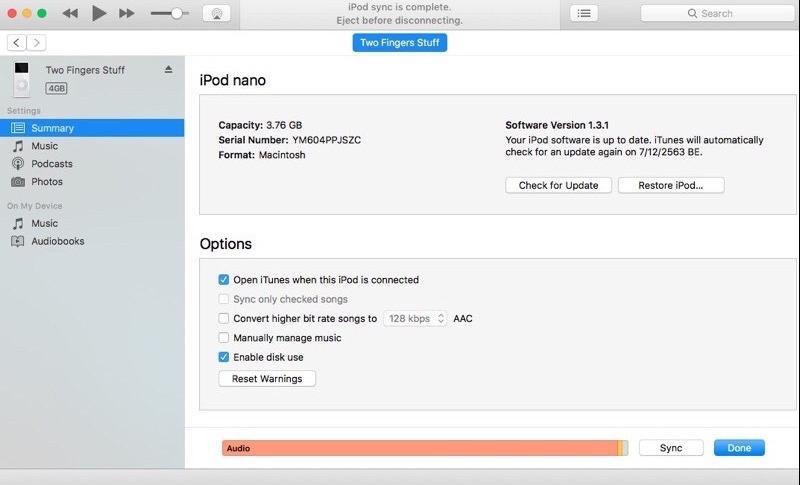Image resolution: width=800 pixels, height=485 pixels.
Task: Click the blue Done button
Action: 739,448
